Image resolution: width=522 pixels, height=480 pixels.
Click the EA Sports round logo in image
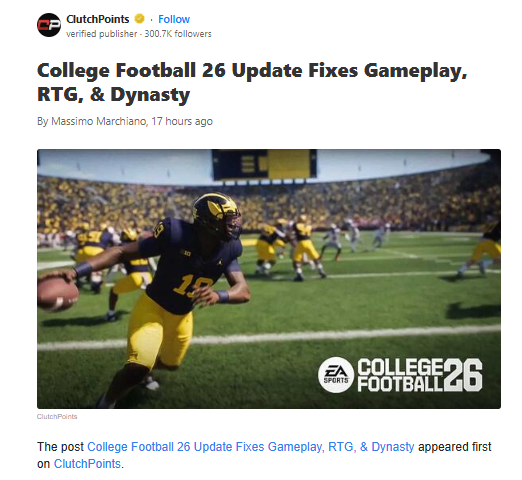pos(336,375)
